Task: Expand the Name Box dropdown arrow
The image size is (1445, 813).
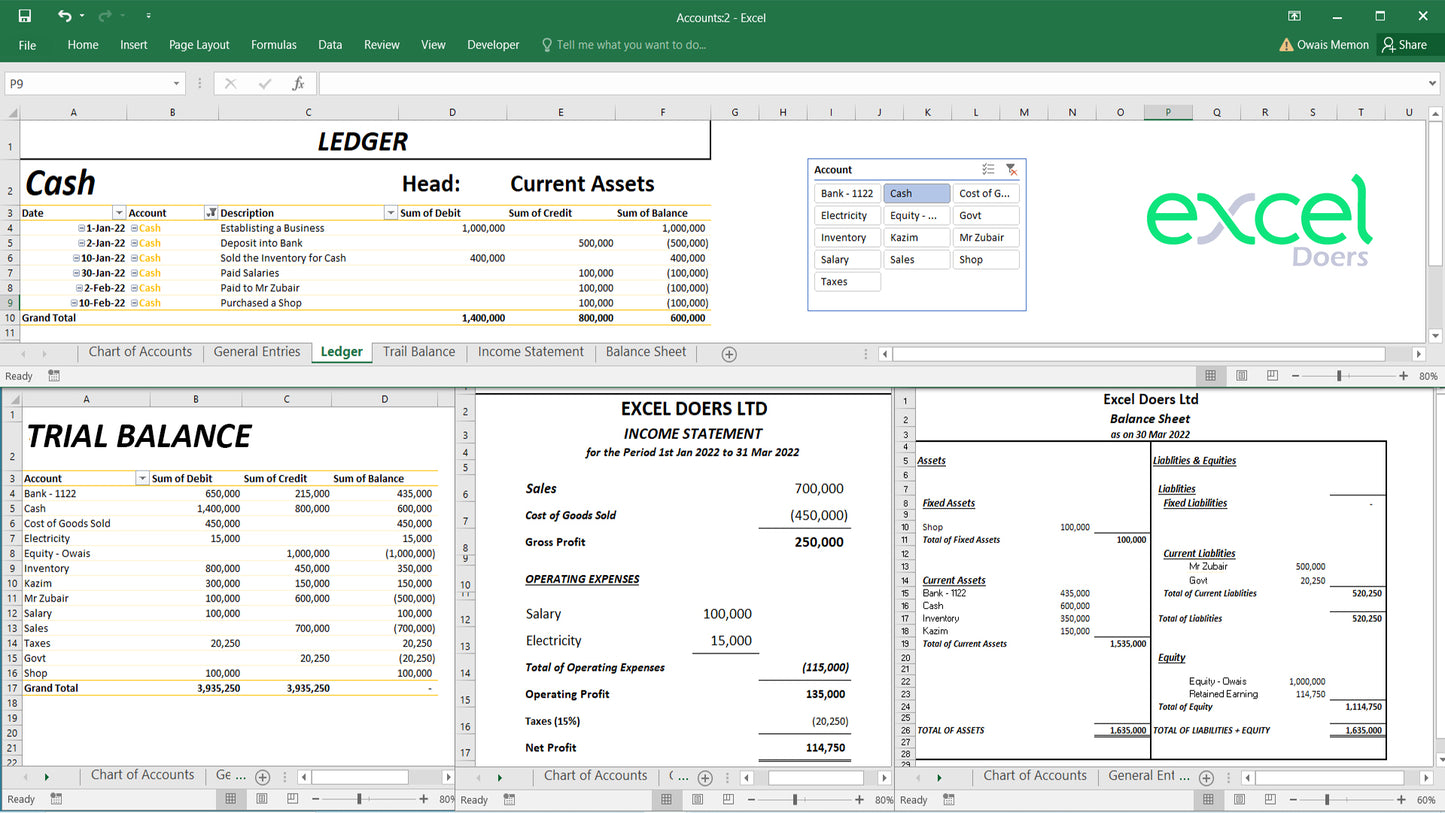Action: pyautogui.click(x=177, y=84)
